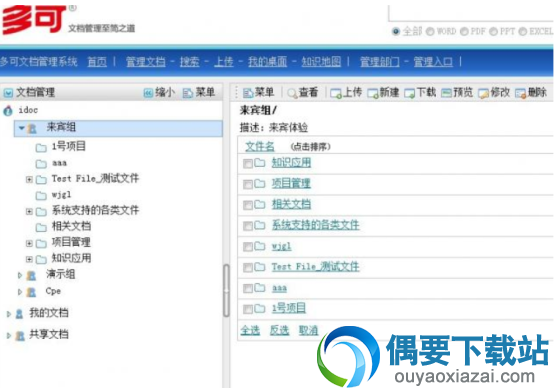
Task: Open 我的桌面 in the navigation bar
Action: [268, 62]
